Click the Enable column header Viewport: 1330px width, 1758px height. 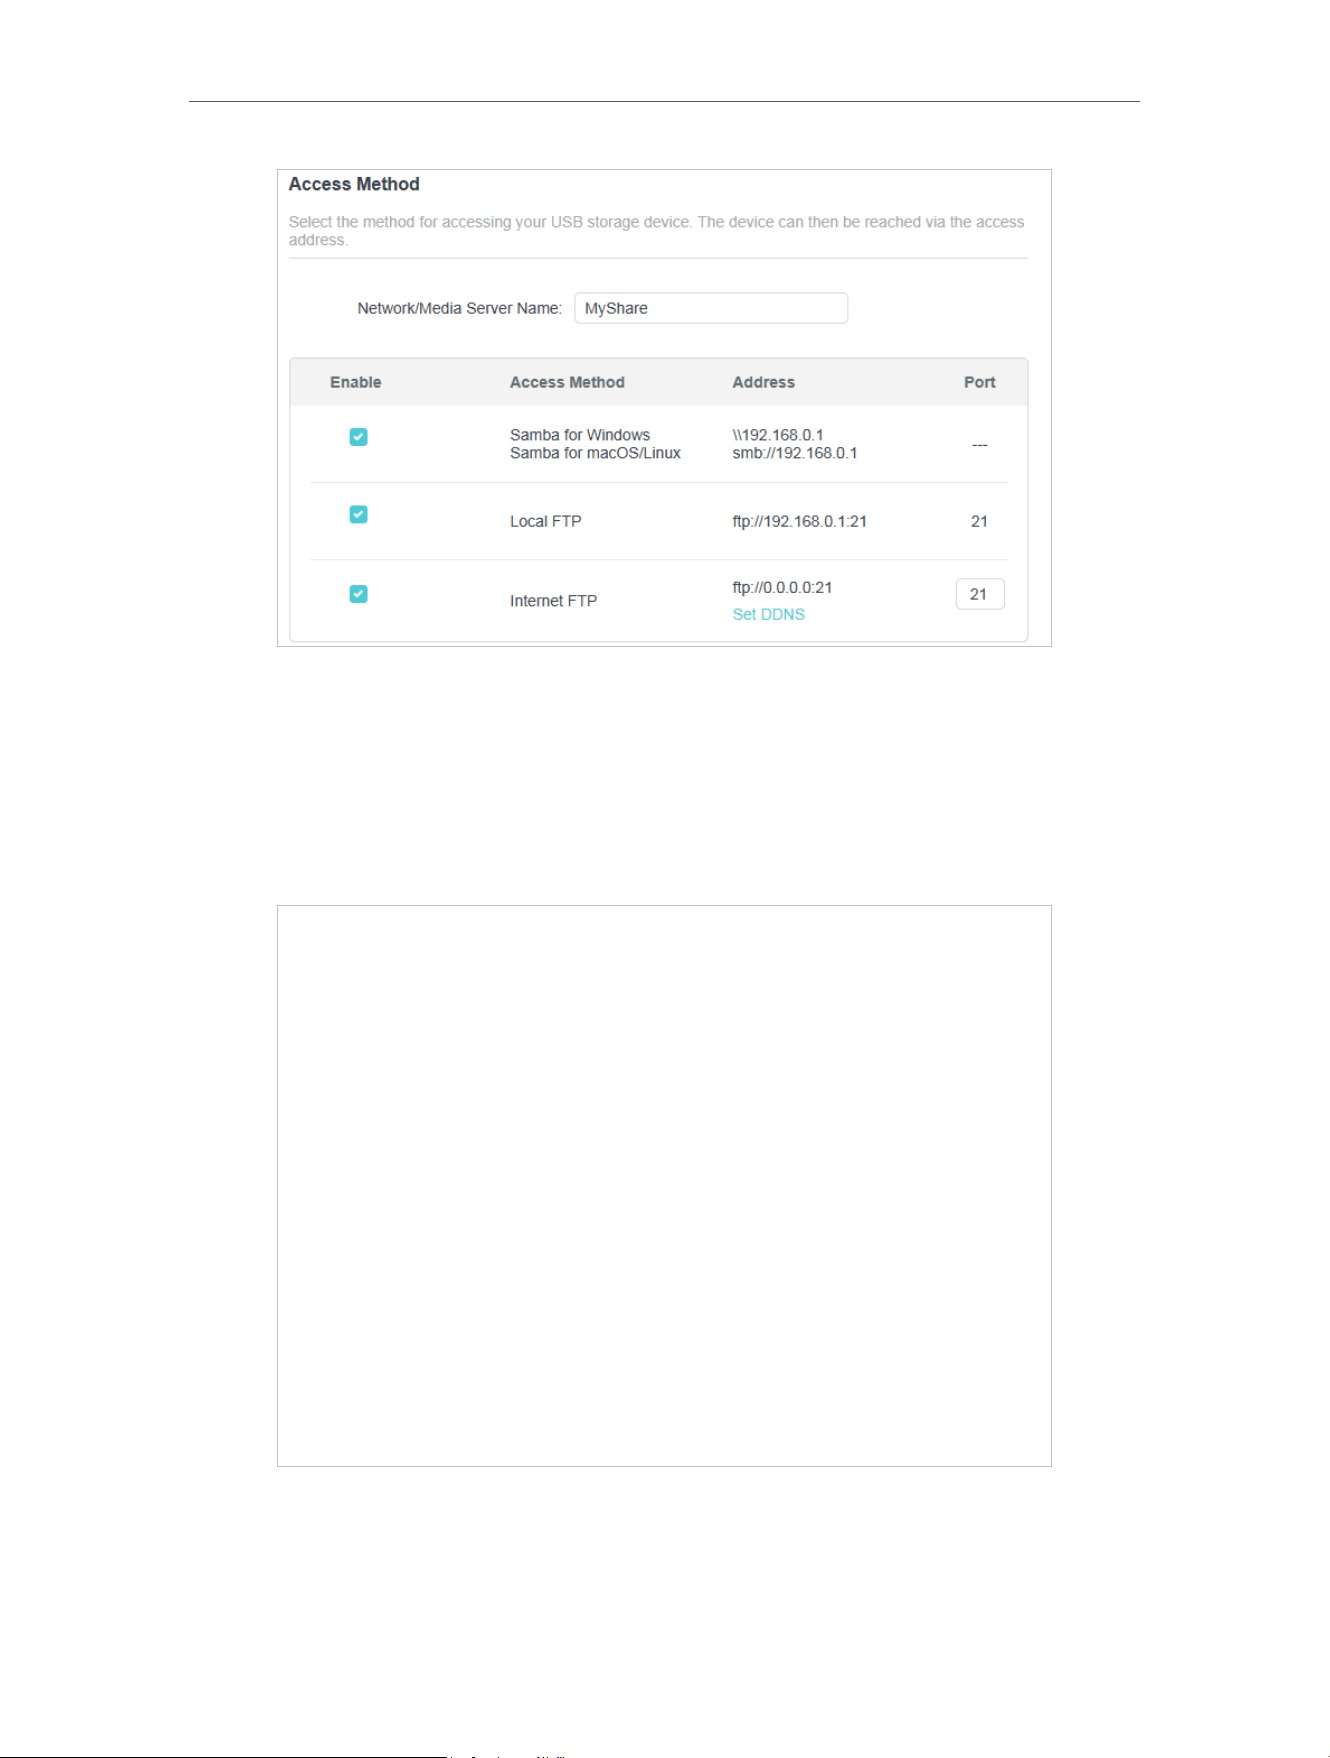pos(356,382)
